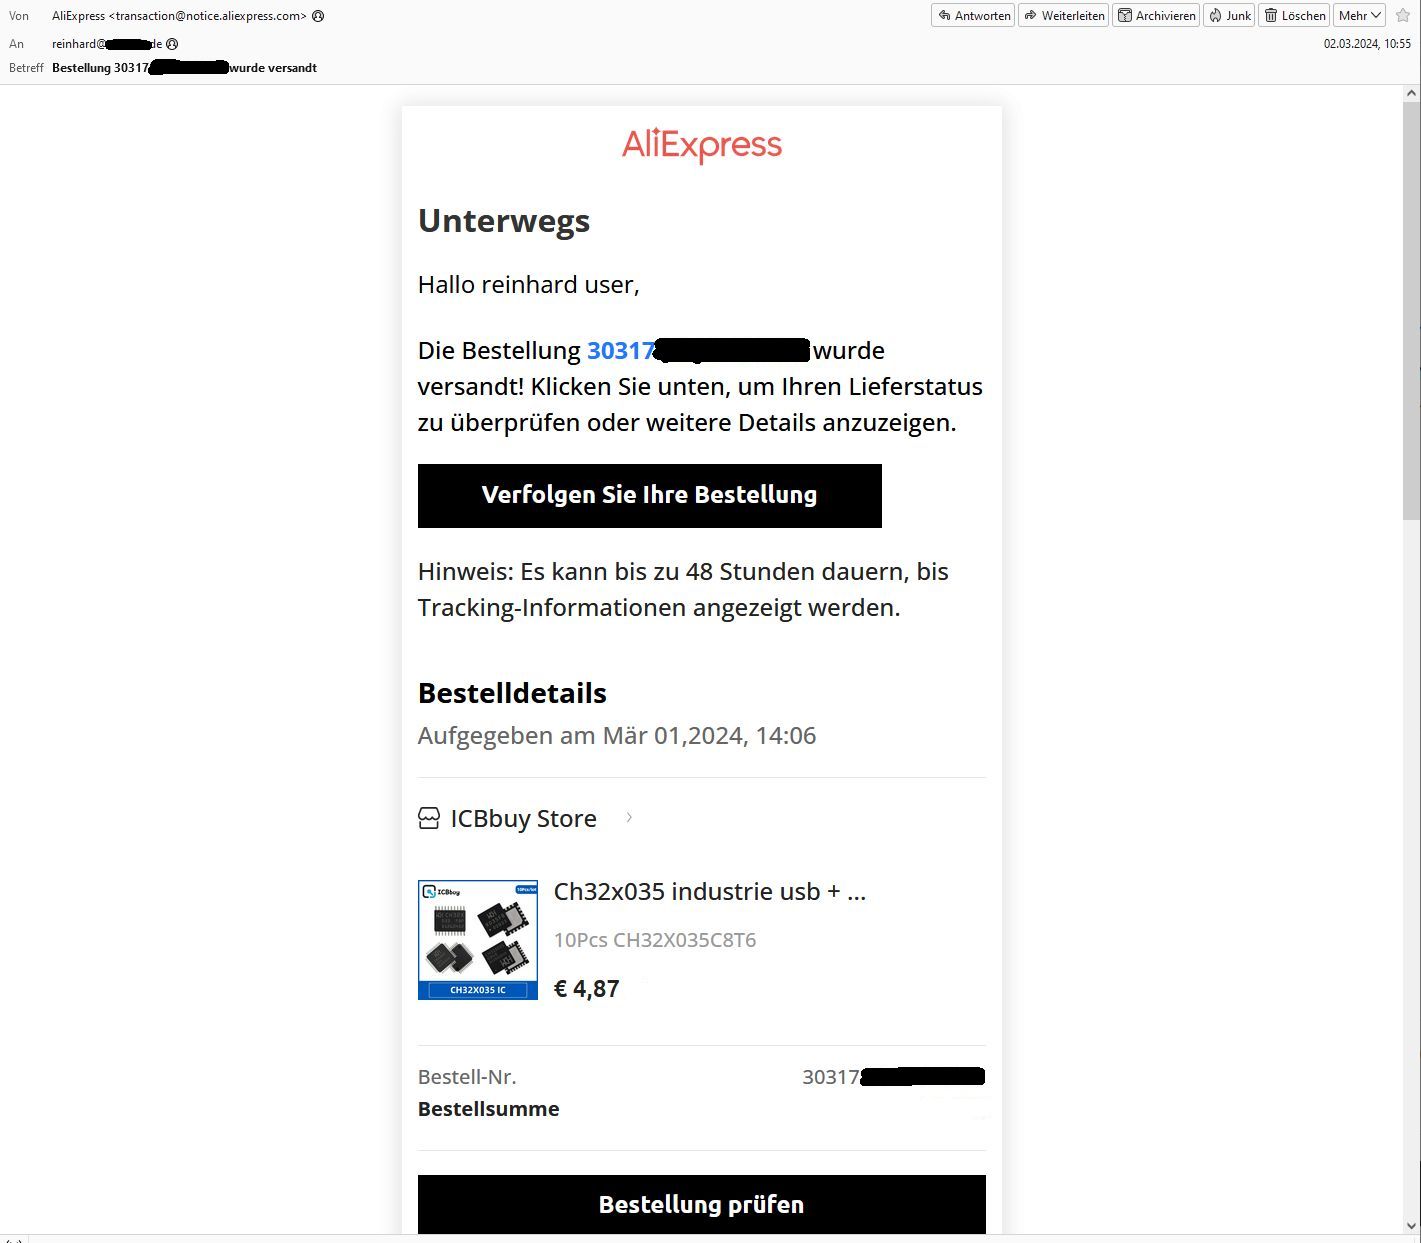
Task: Click the grey order number beside Bestell-Nr.
Action: click(x=894, y=1077)
